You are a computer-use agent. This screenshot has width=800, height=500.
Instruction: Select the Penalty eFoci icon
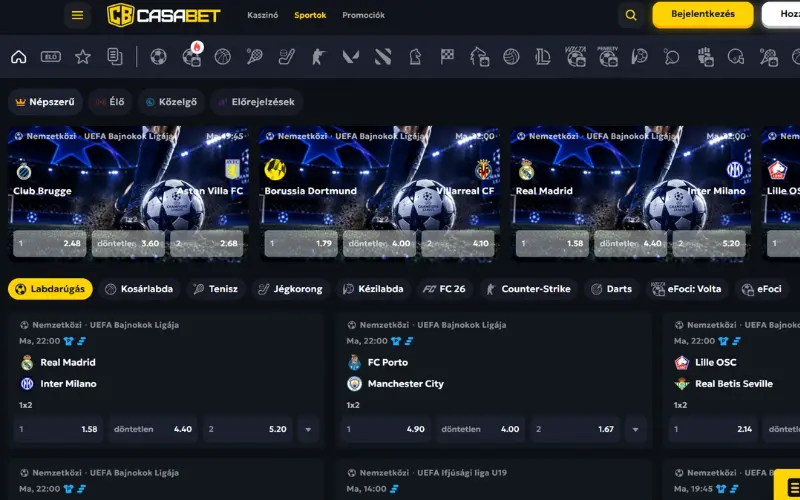tap(608, 56)
